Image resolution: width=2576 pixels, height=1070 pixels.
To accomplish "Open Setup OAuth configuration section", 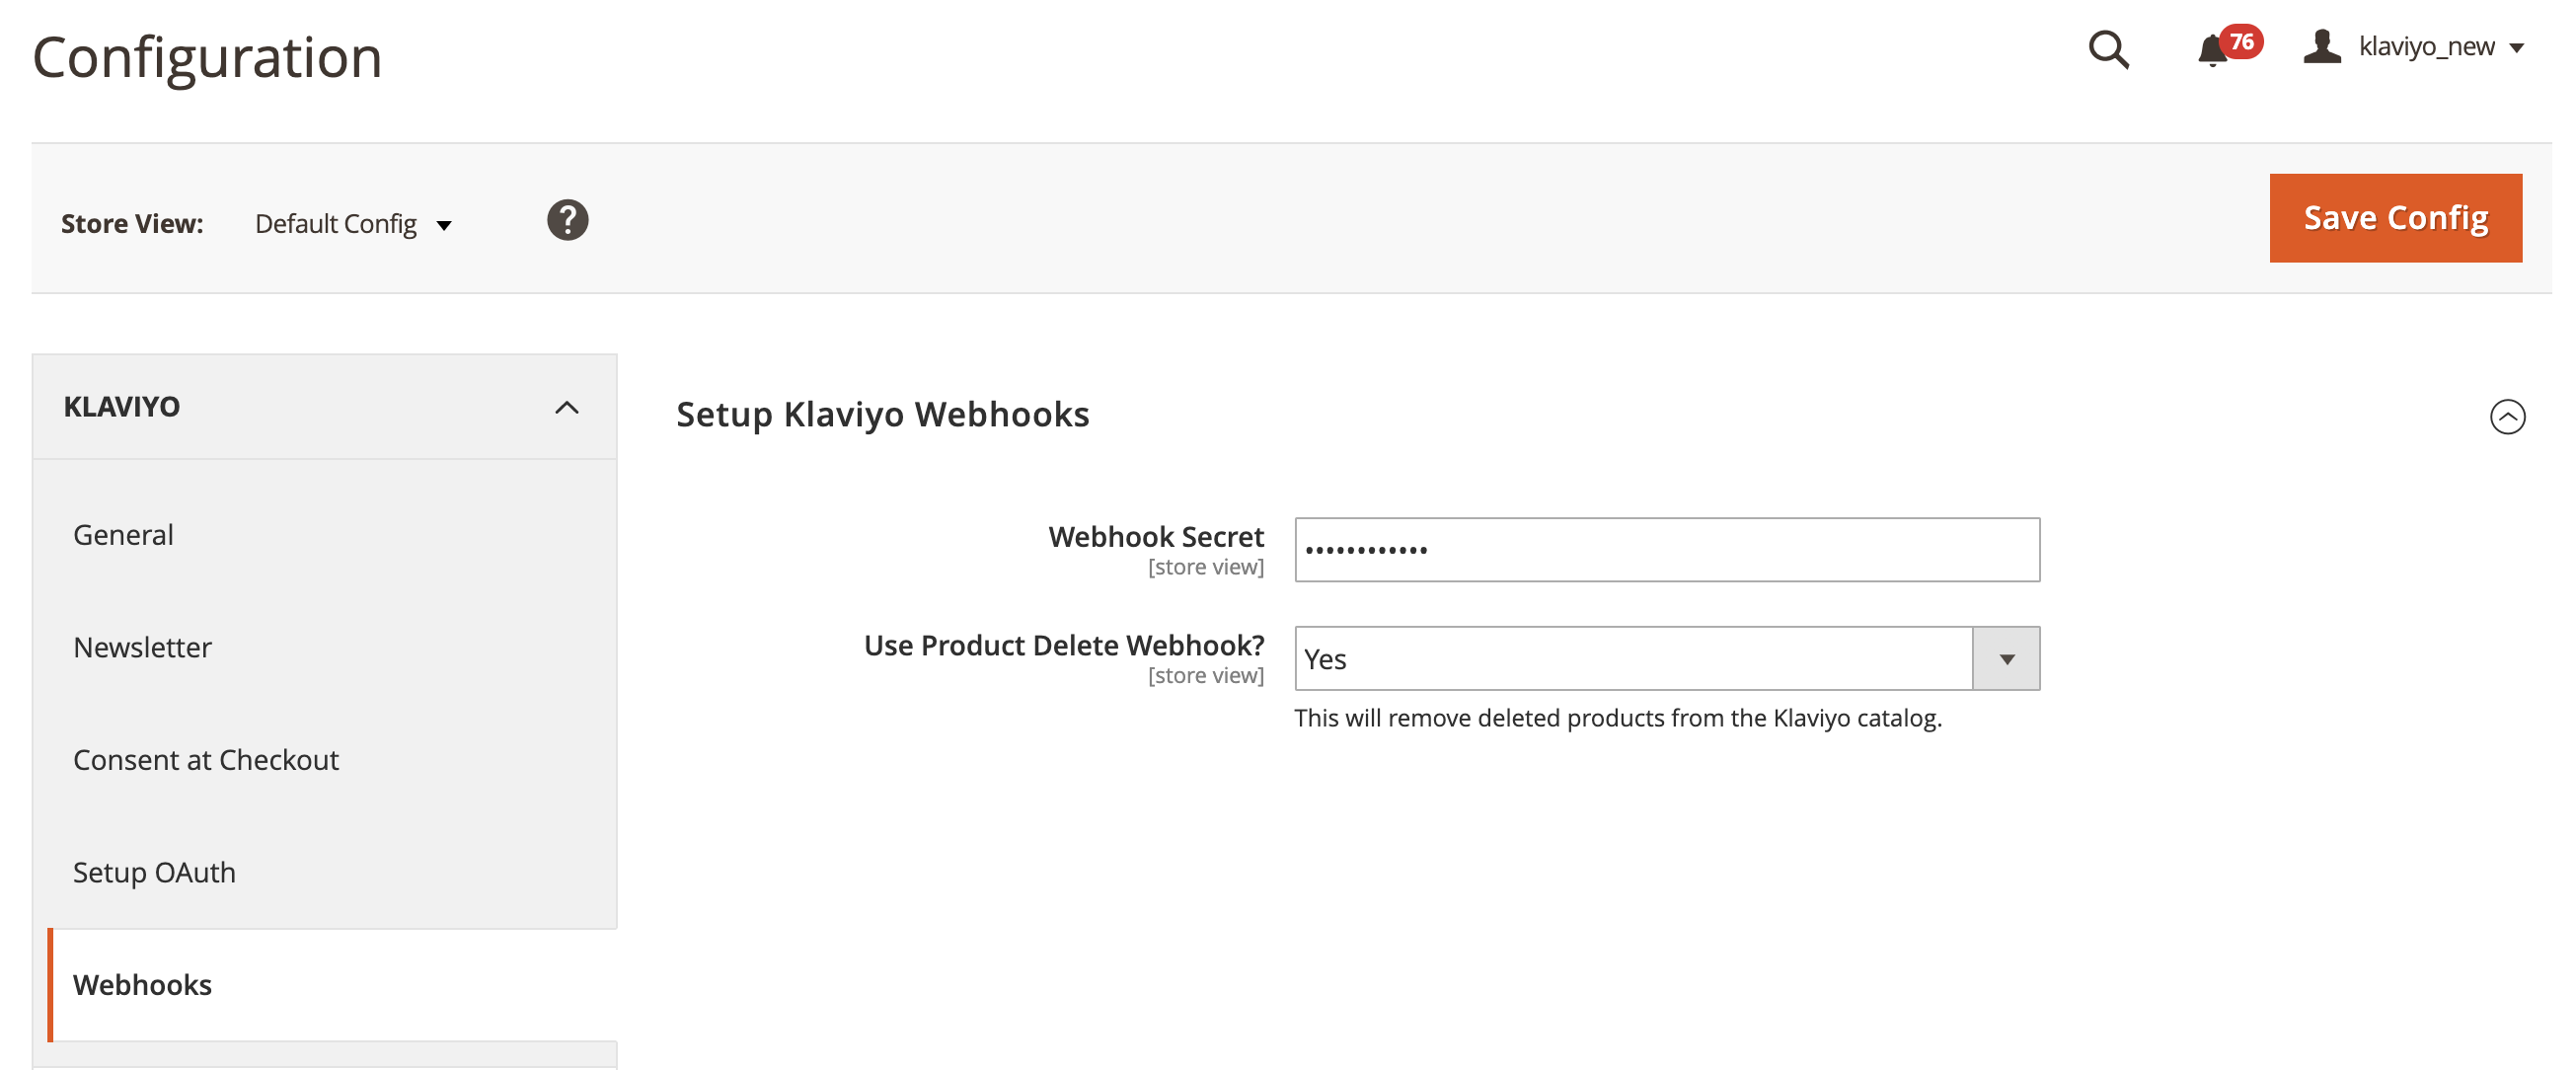I will (154, 870).
